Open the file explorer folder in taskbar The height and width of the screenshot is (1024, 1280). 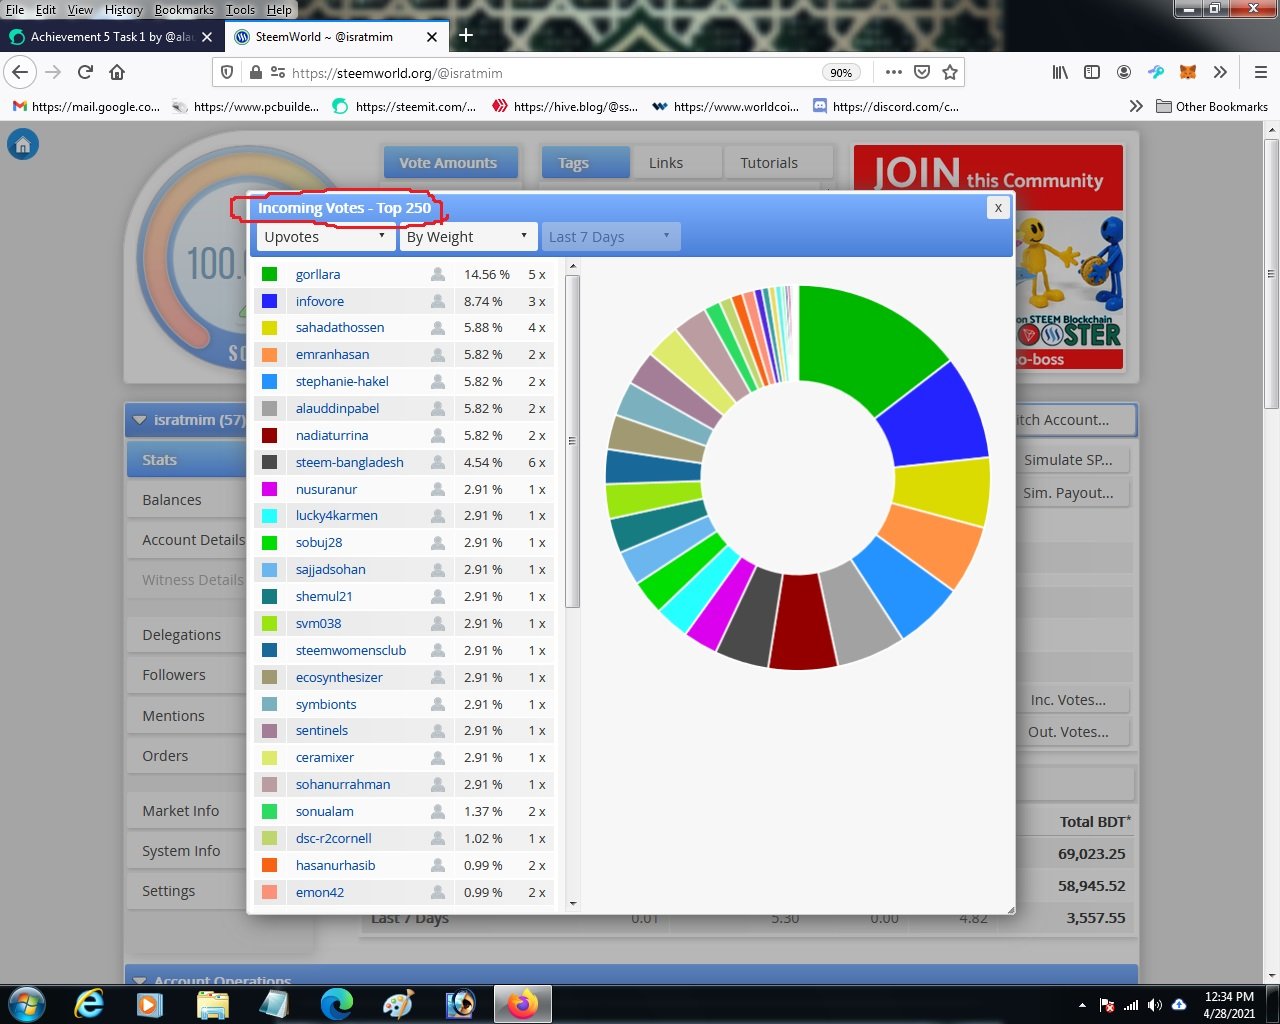212,1004
